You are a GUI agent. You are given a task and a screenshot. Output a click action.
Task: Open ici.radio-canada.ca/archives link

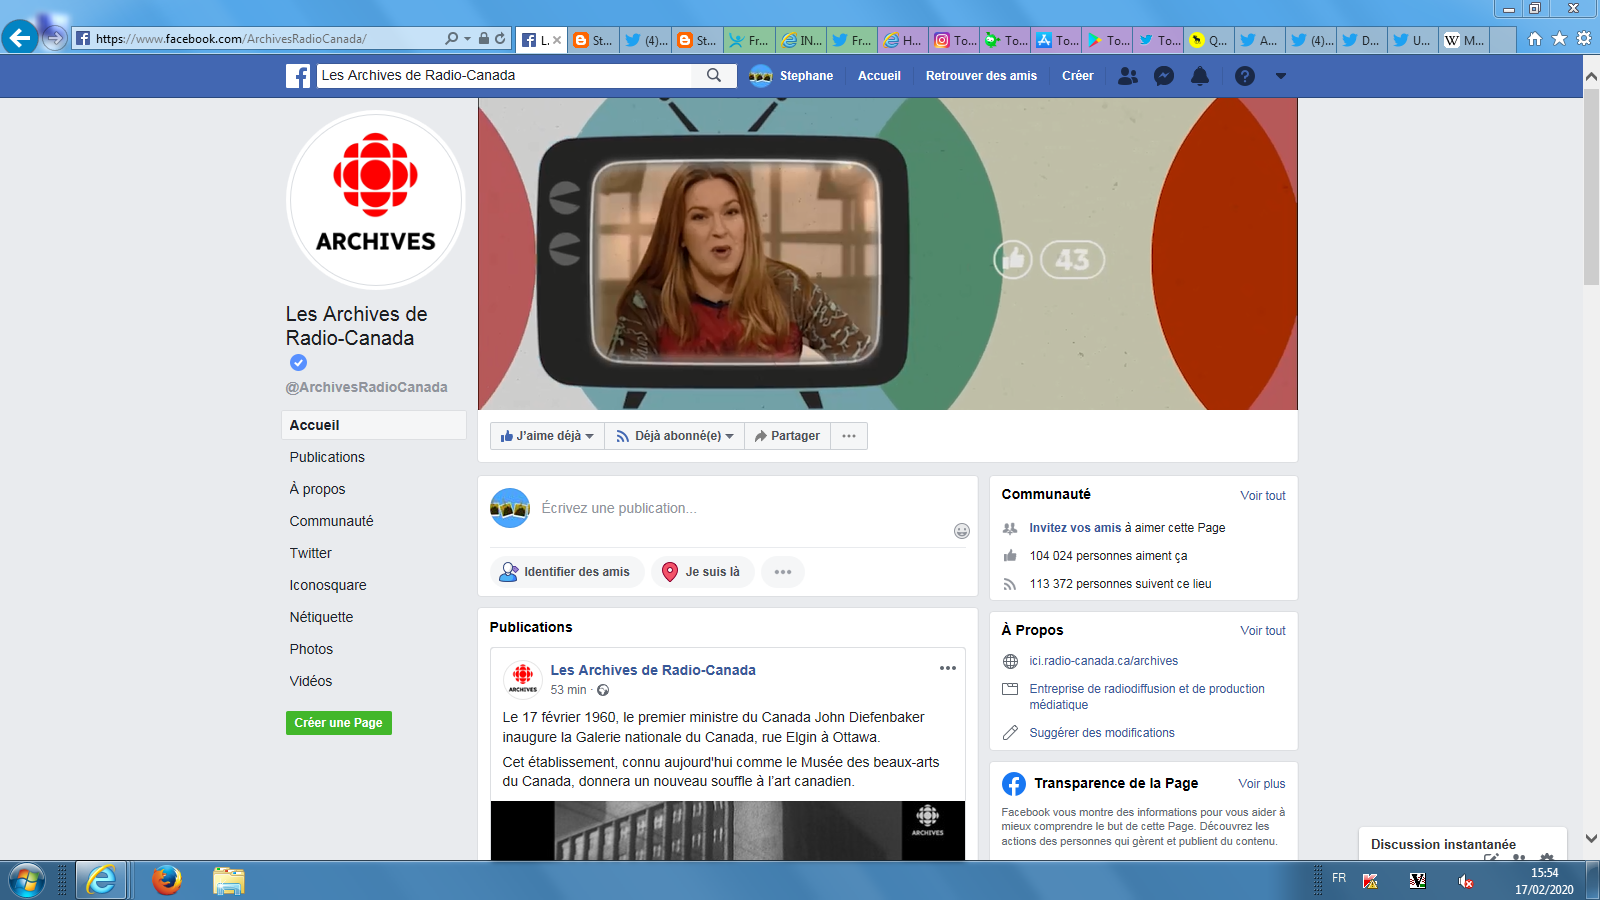coord(1104,661)
